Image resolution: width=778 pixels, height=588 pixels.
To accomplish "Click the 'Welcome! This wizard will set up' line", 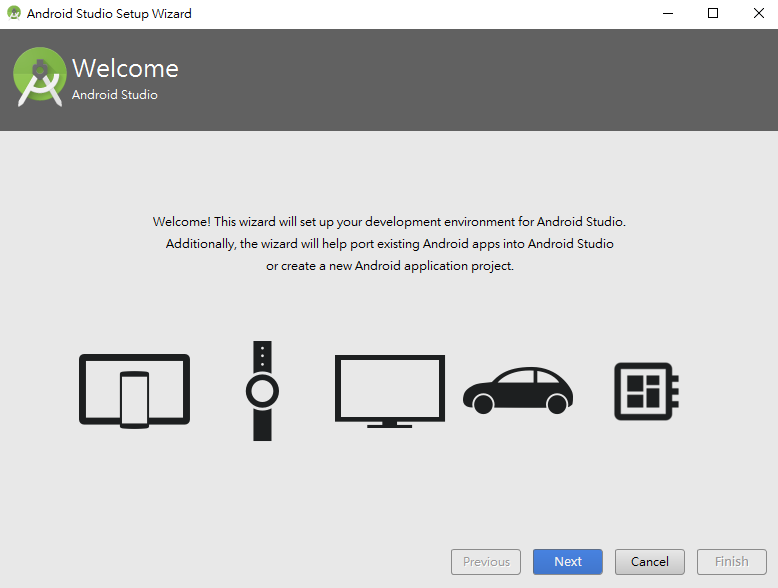I will [389, 222].
